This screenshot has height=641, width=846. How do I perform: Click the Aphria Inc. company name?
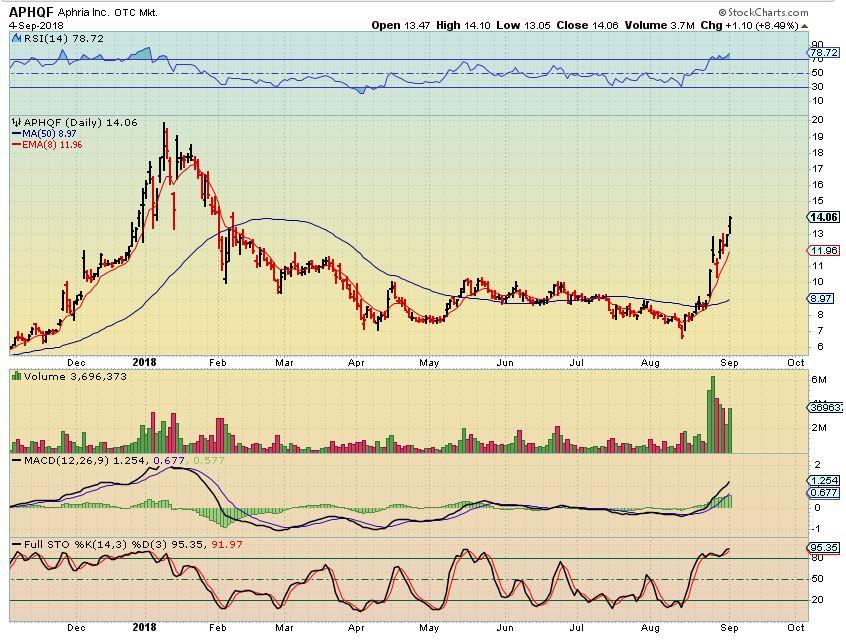pos(83,12)
